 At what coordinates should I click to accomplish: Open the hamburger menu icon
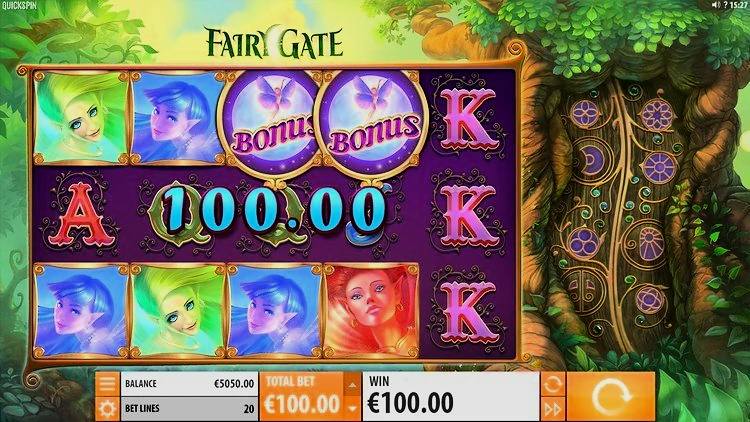tap(107, 384)
